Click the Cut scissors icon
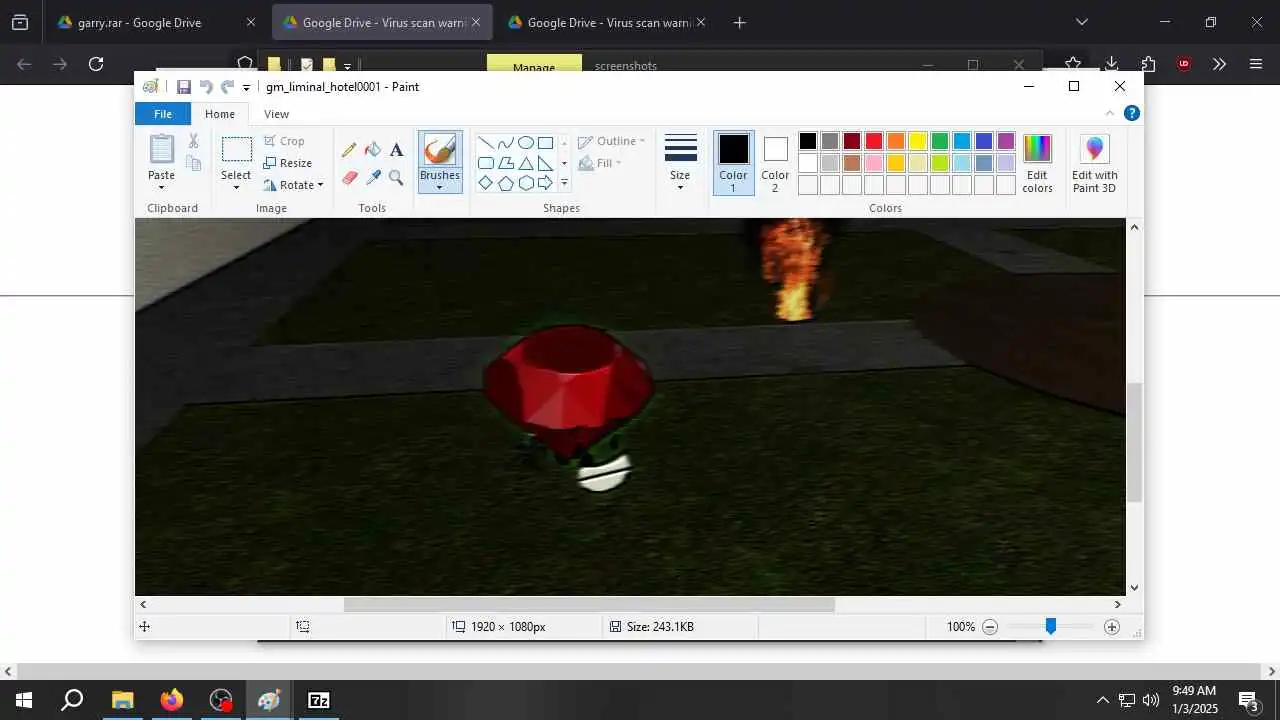This screenshot has width=1280, height=720. point(193,141)
